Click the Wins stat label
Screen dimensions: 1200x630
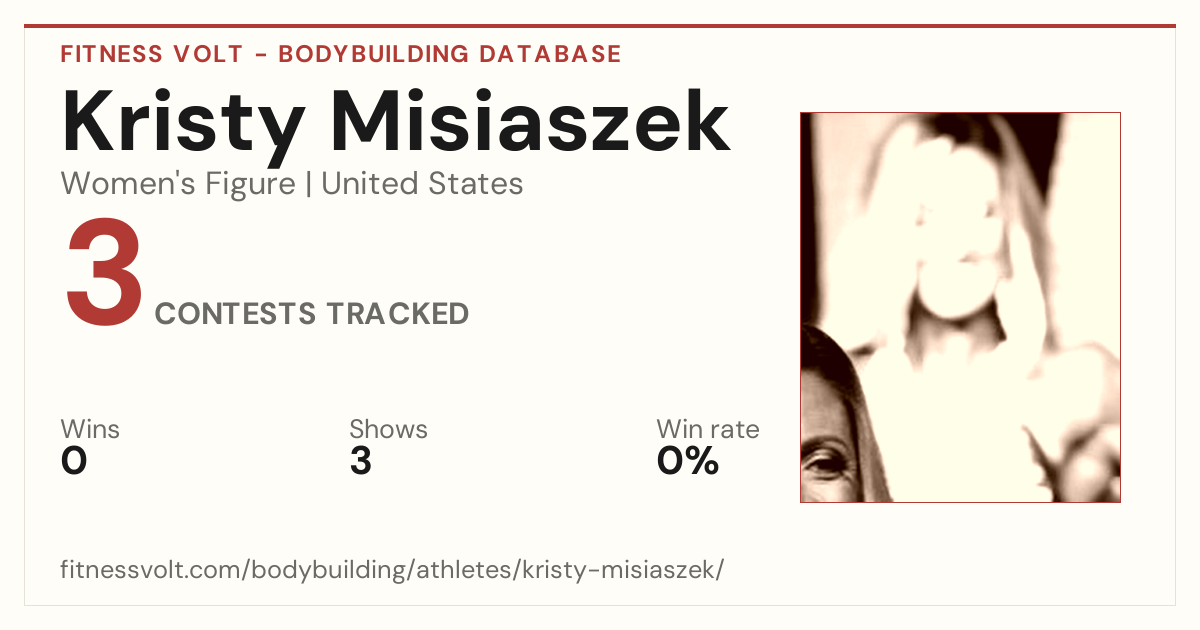[90, 430]
